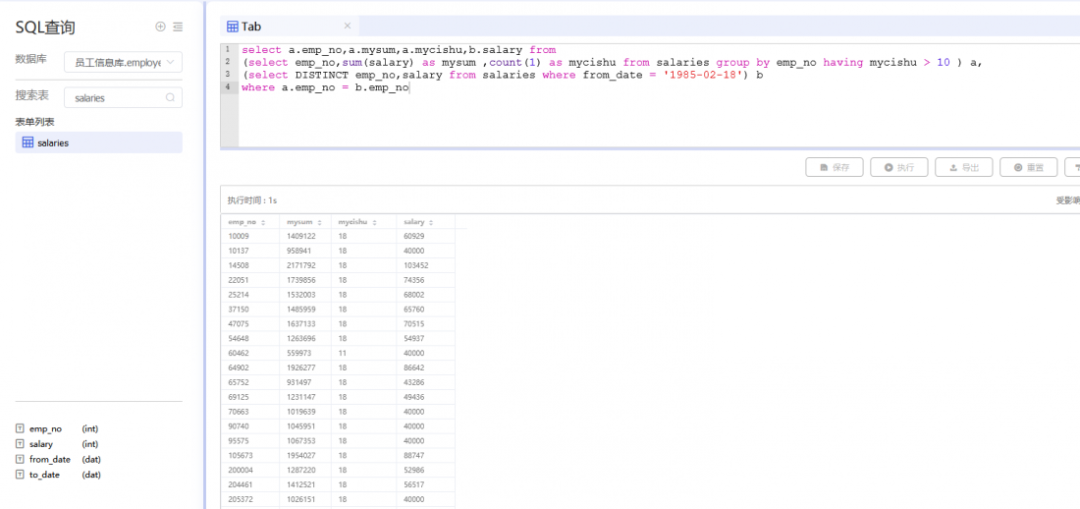This screenshot has height=509, width=1080.
Task: Click the table grid icon on the Tab tab
Action: [x=233, y=26]
